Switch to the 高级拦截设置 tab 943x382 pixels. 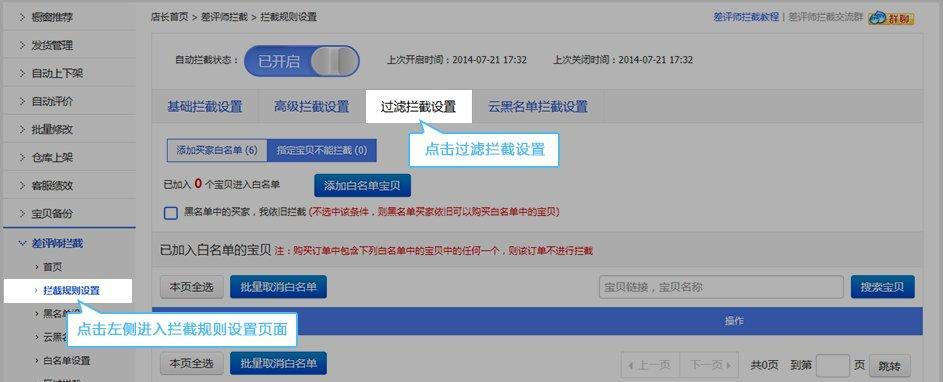(x=312, y=107)
